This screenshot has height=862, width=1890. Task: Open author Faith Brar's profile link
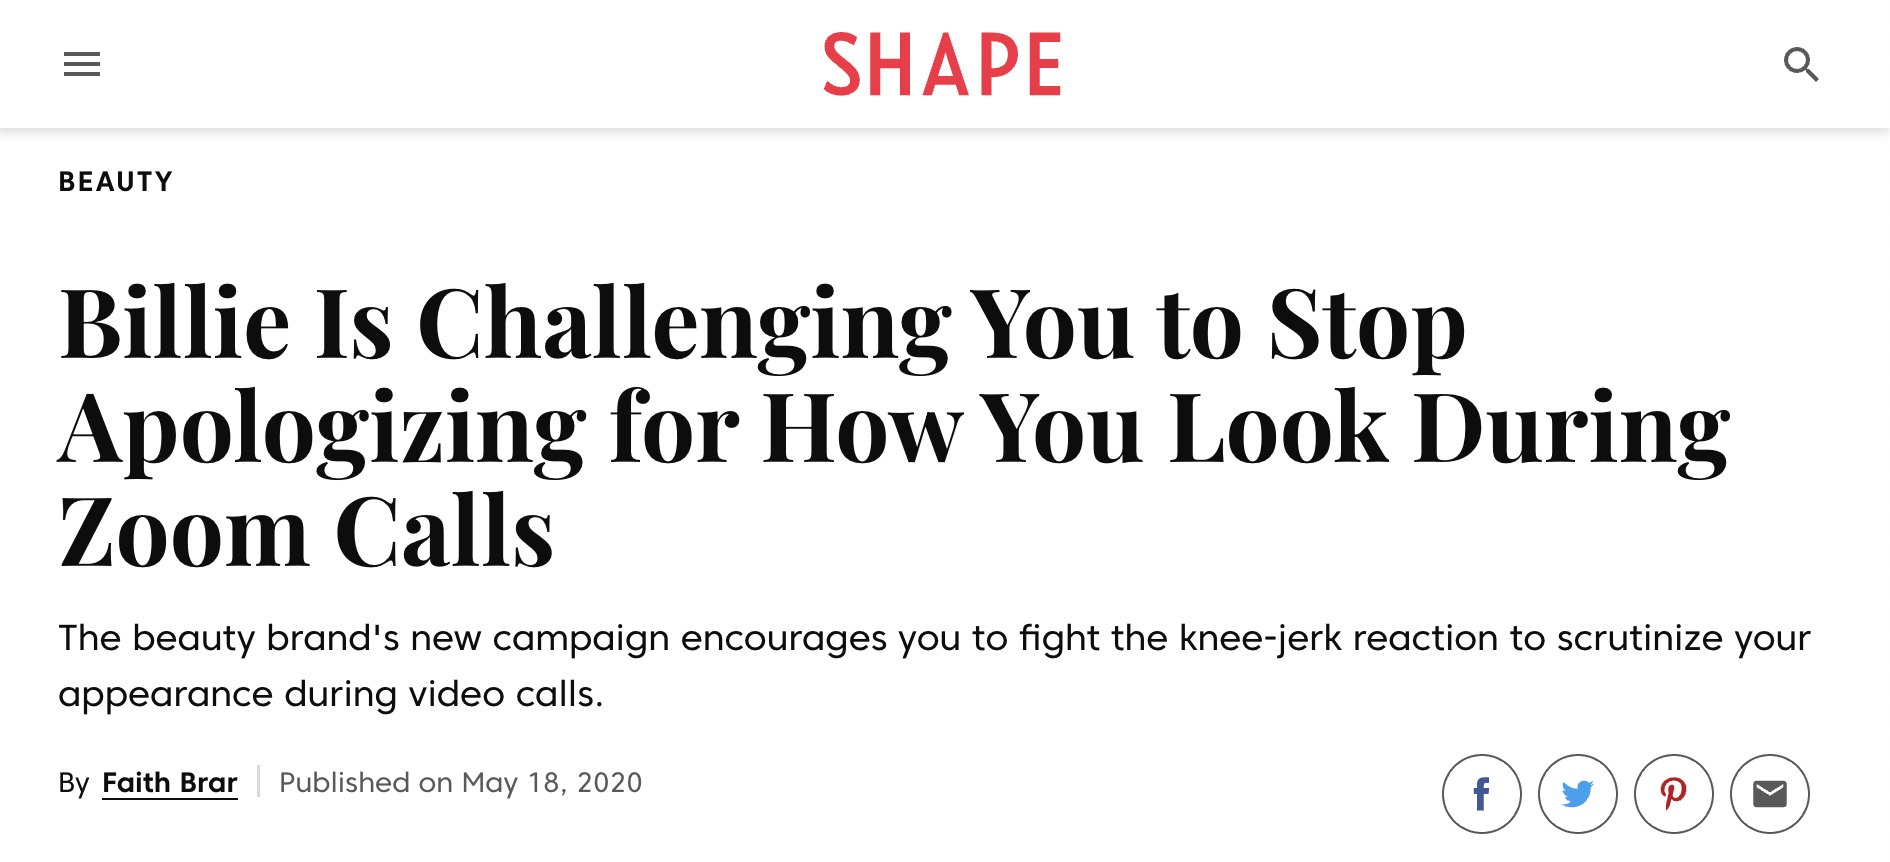pos(170,782)
